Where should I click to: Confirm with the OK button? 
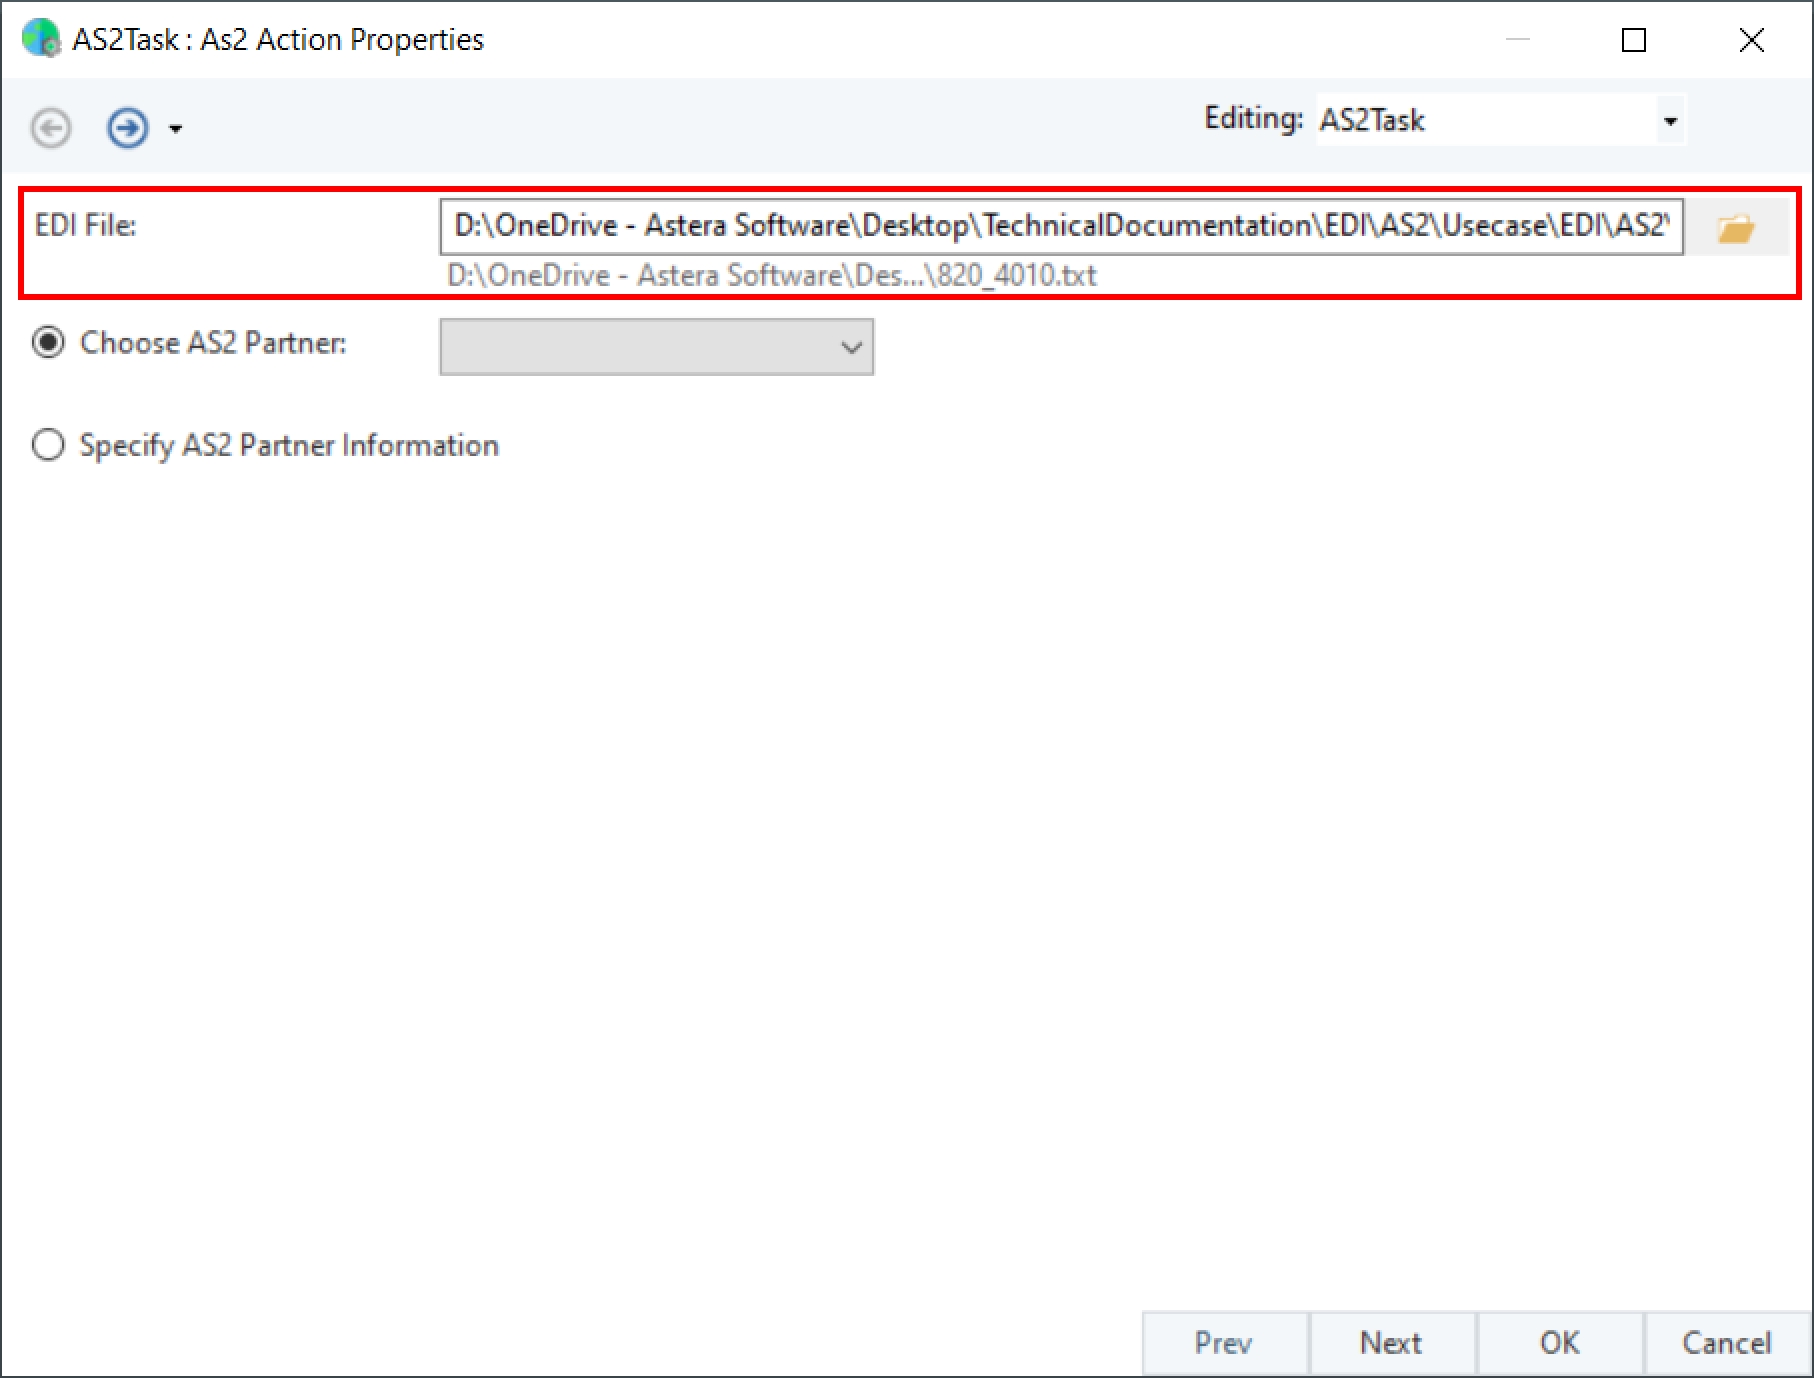tap(1559, 1343)
